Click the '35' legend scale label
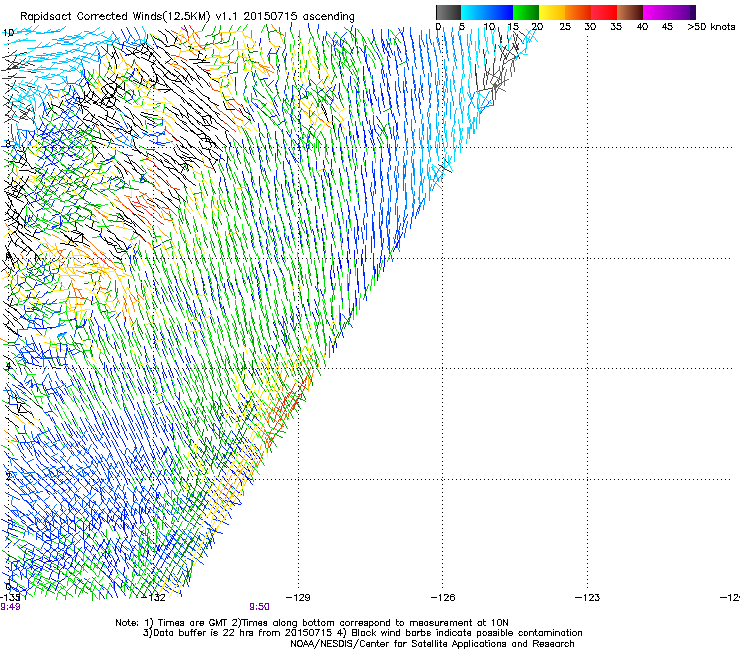 point(616,26)
